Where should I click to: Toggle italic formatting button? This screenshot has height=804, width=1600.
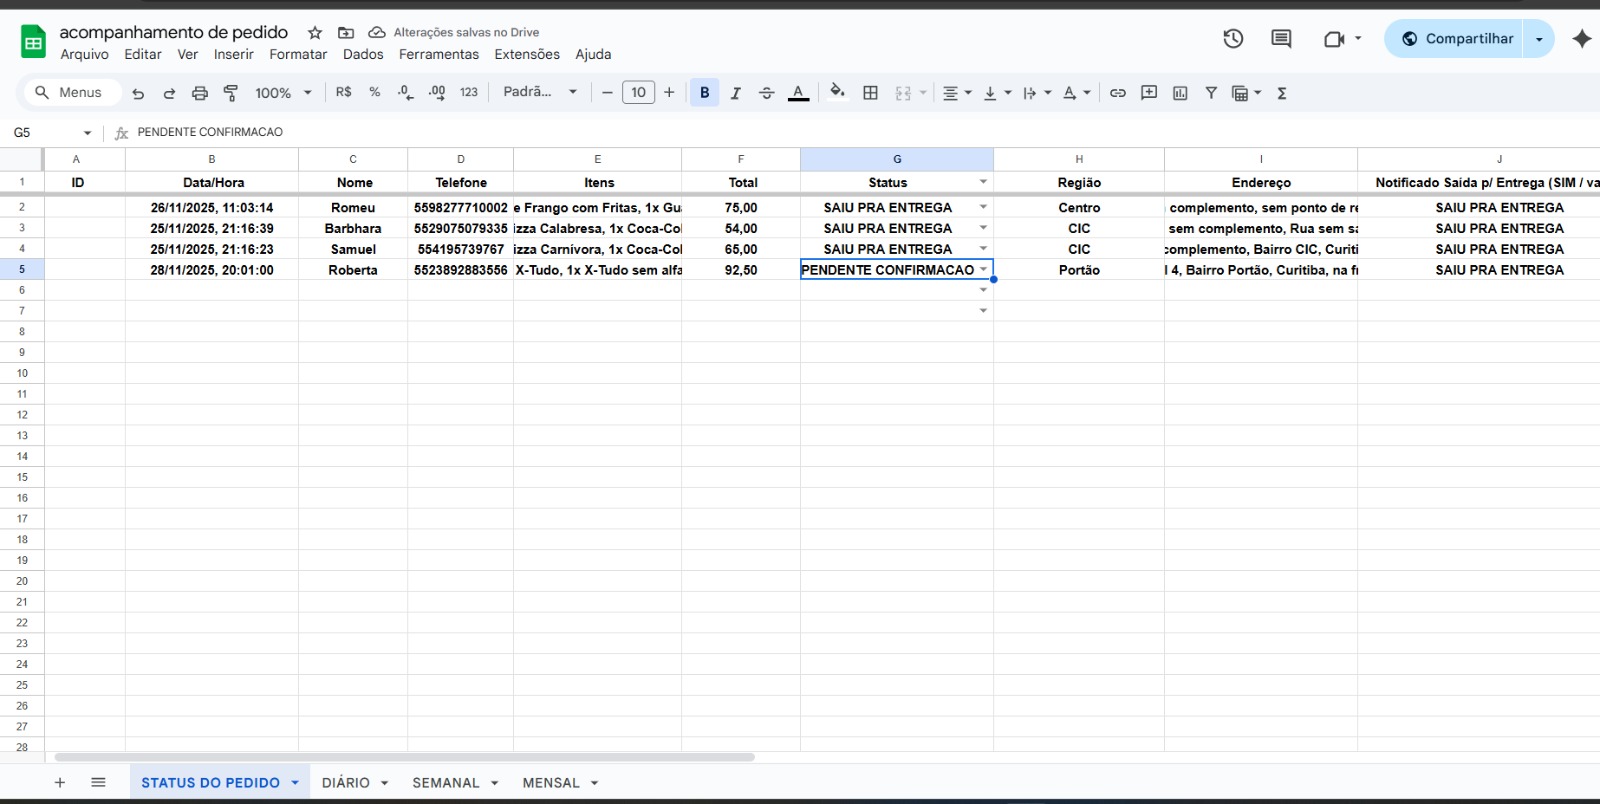(735, 93)
